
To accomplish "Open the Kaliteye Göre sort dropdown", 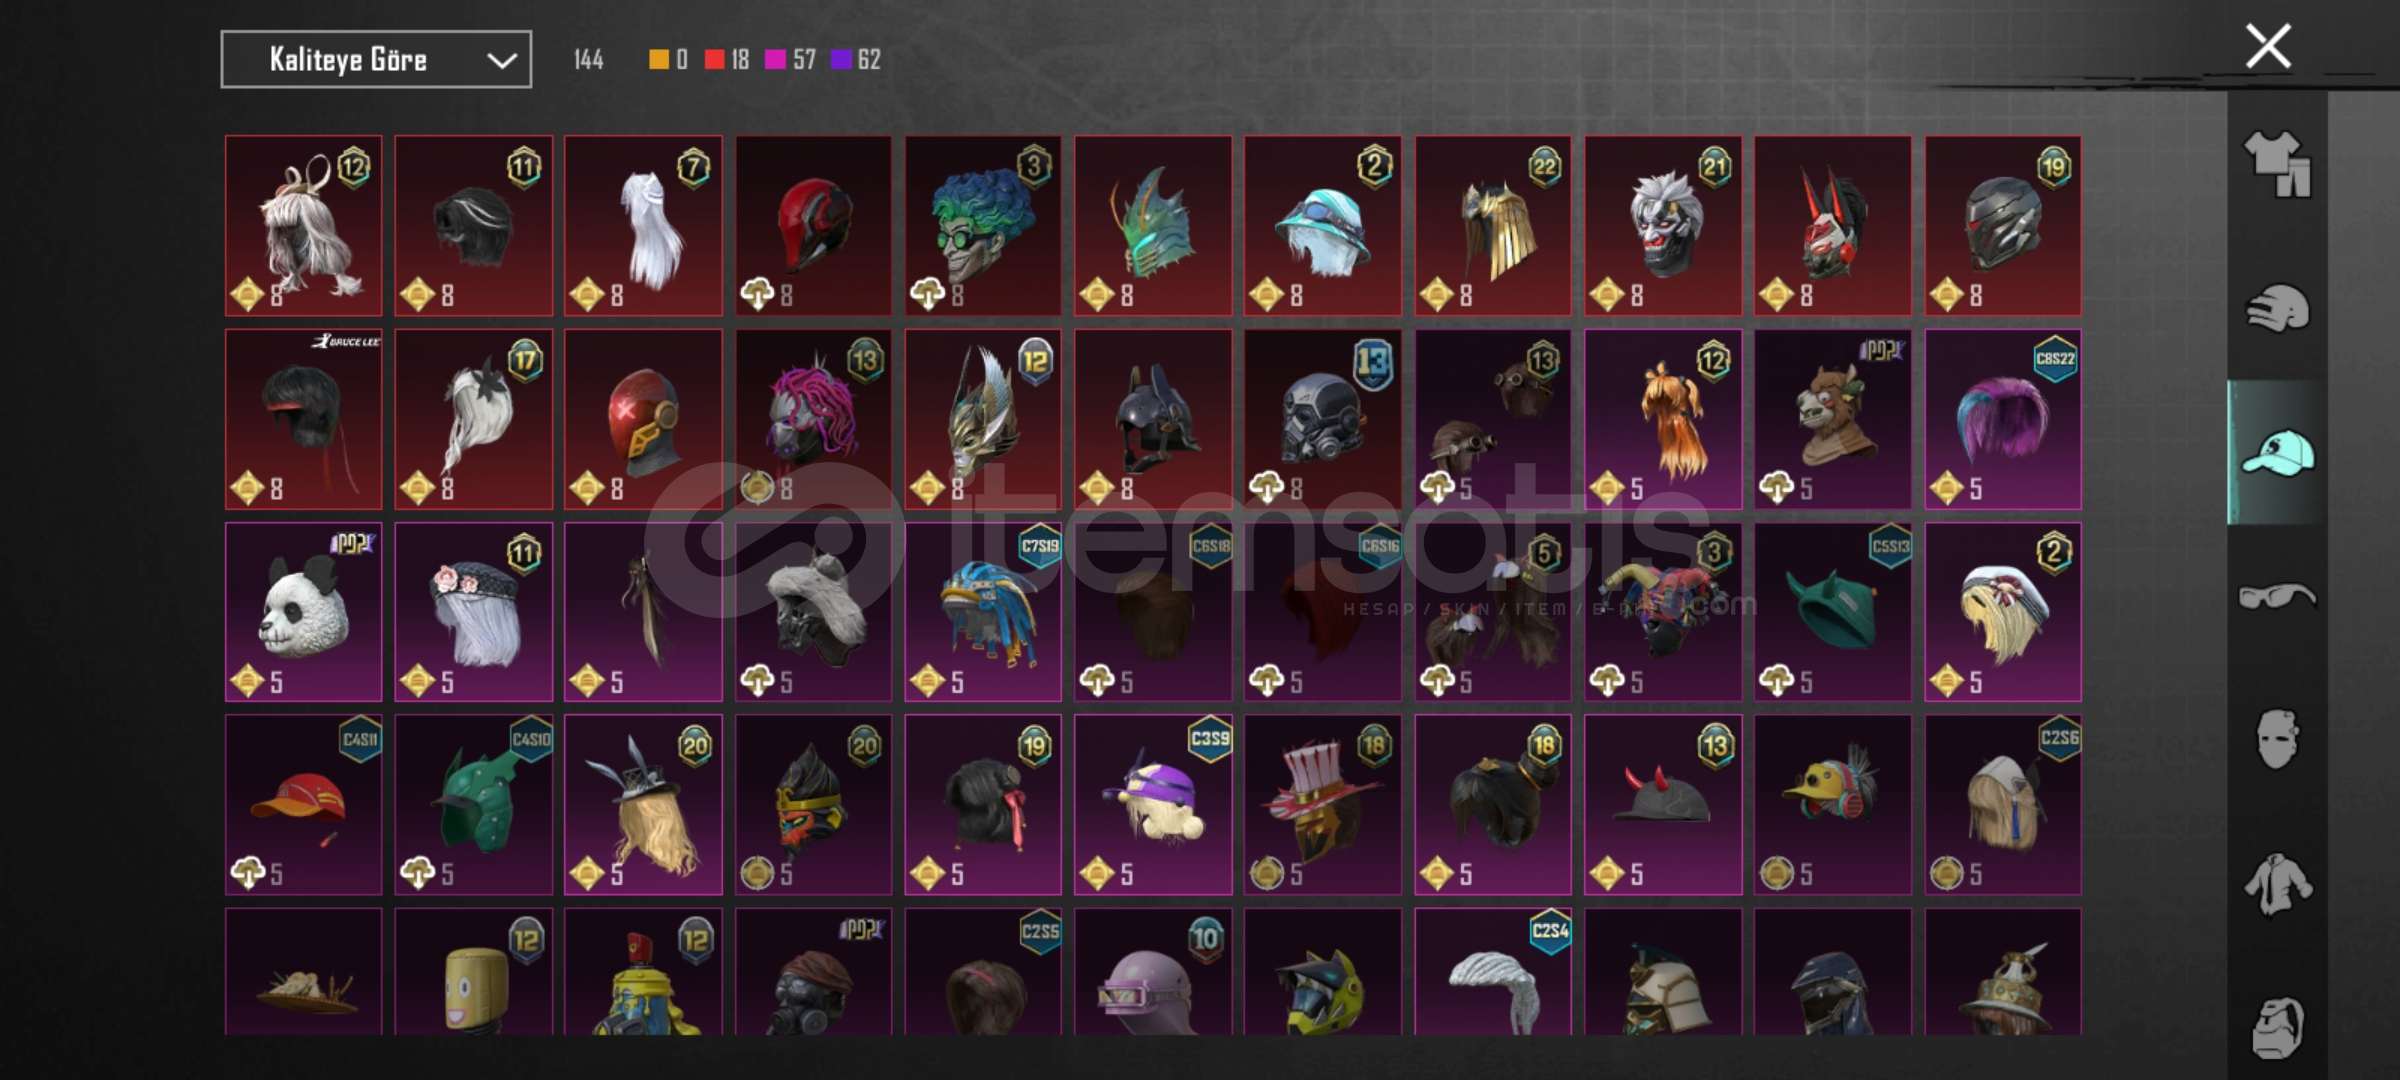I will click(376, 60).
